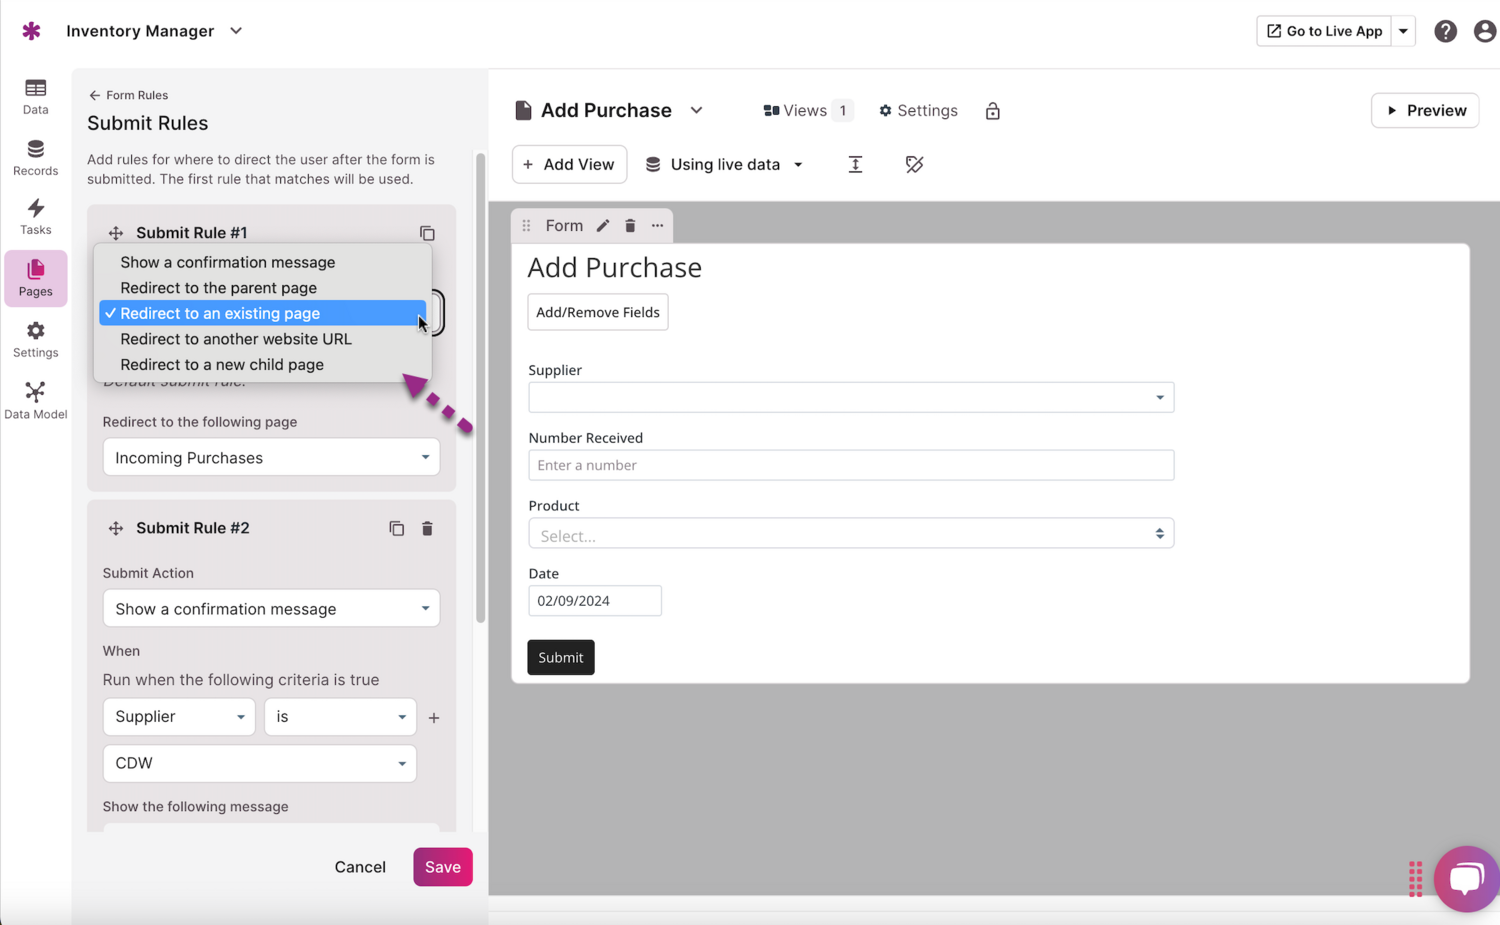
Task: Click the 'Add Purchase' form title
Action: (x=615, y=268)
